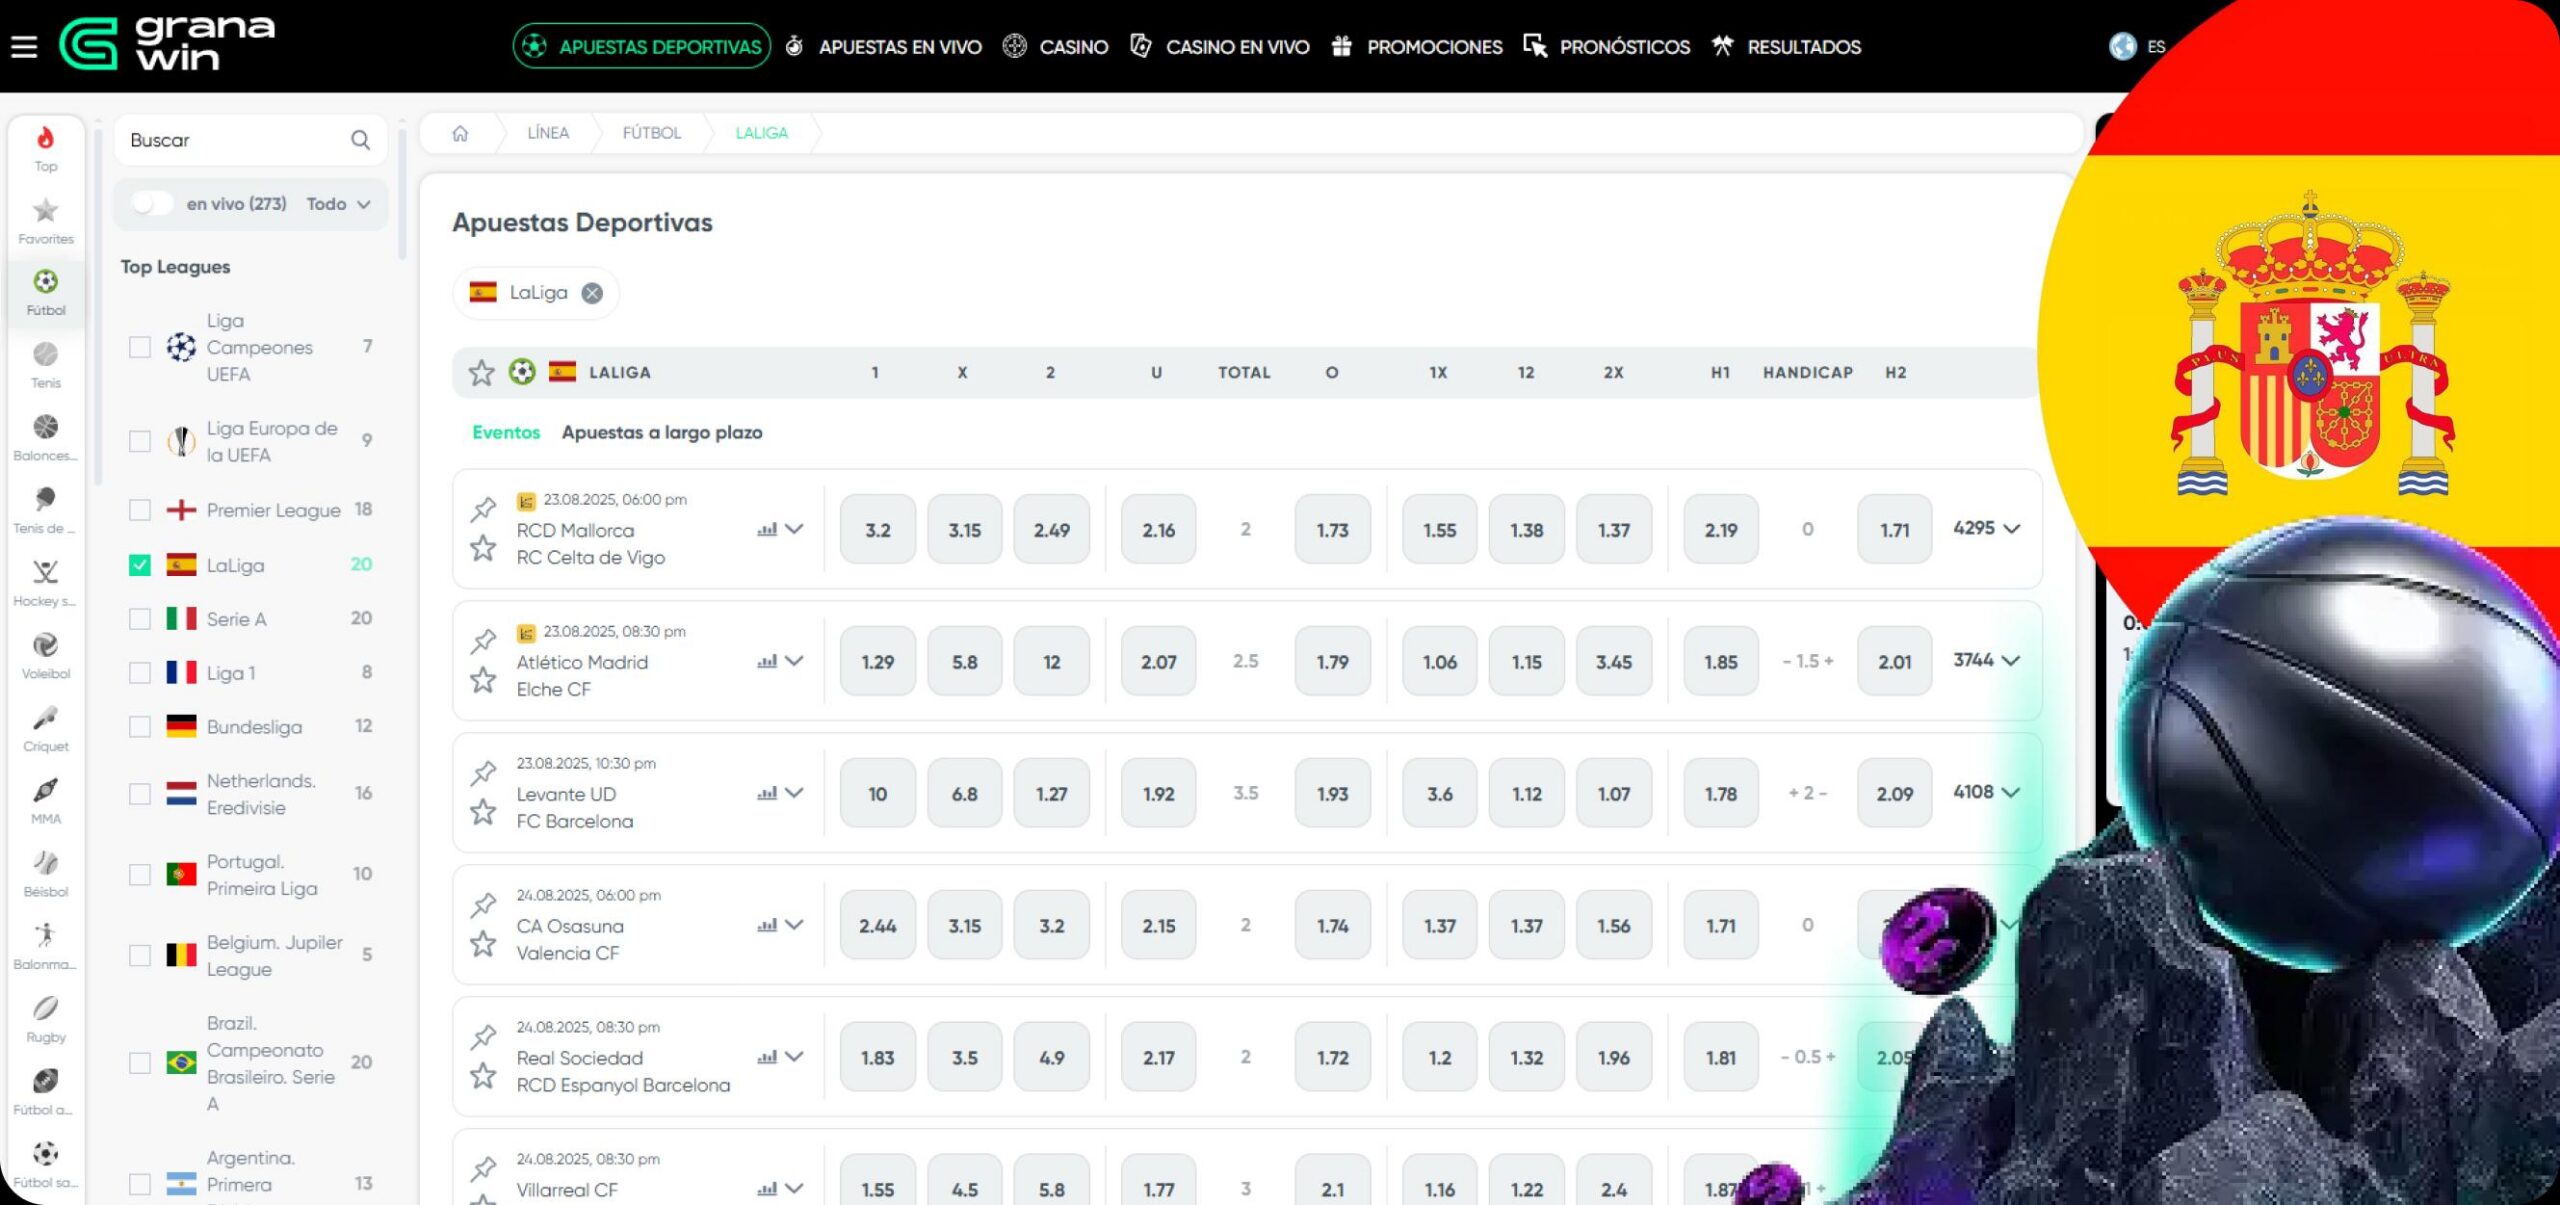Expand Levante UD match details chevron
The width and height of the screenshot is (2560, 1205).
pyautogui.click(x=794, y=793)
